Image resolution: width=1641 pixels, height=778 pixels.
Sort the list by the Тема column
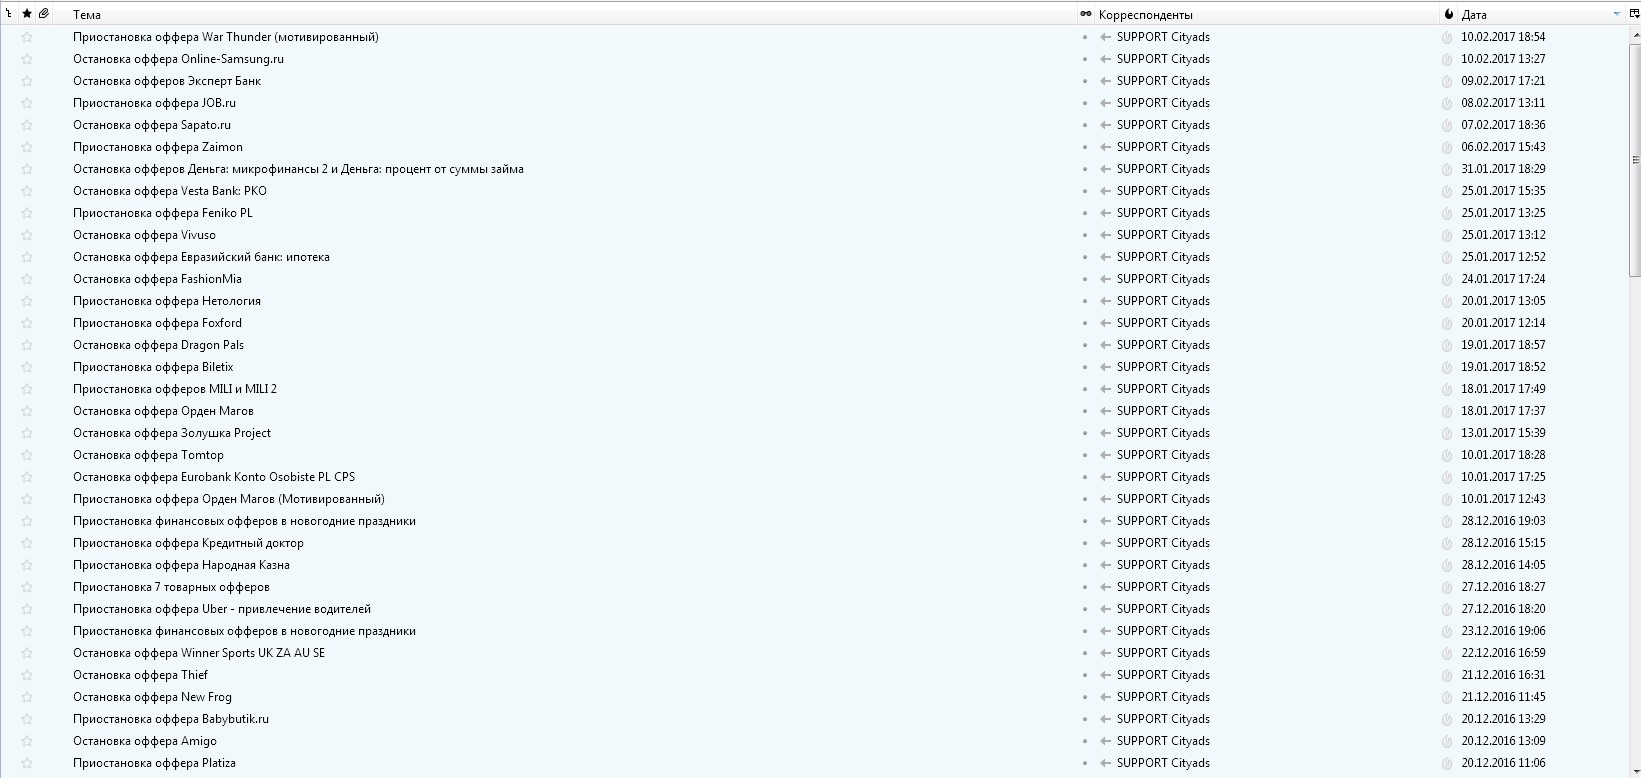87,15
